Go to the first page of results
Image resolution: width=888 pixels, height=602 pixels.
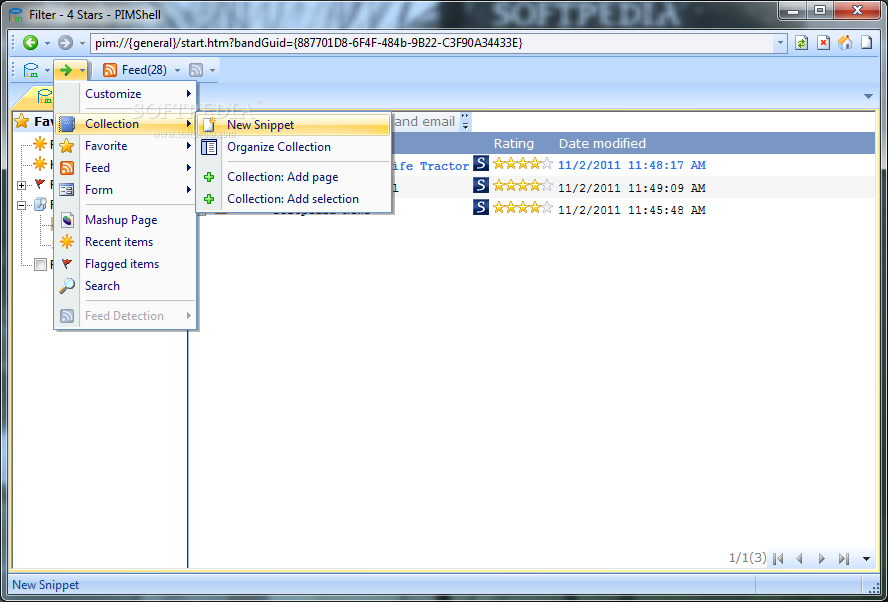(778, 559)
